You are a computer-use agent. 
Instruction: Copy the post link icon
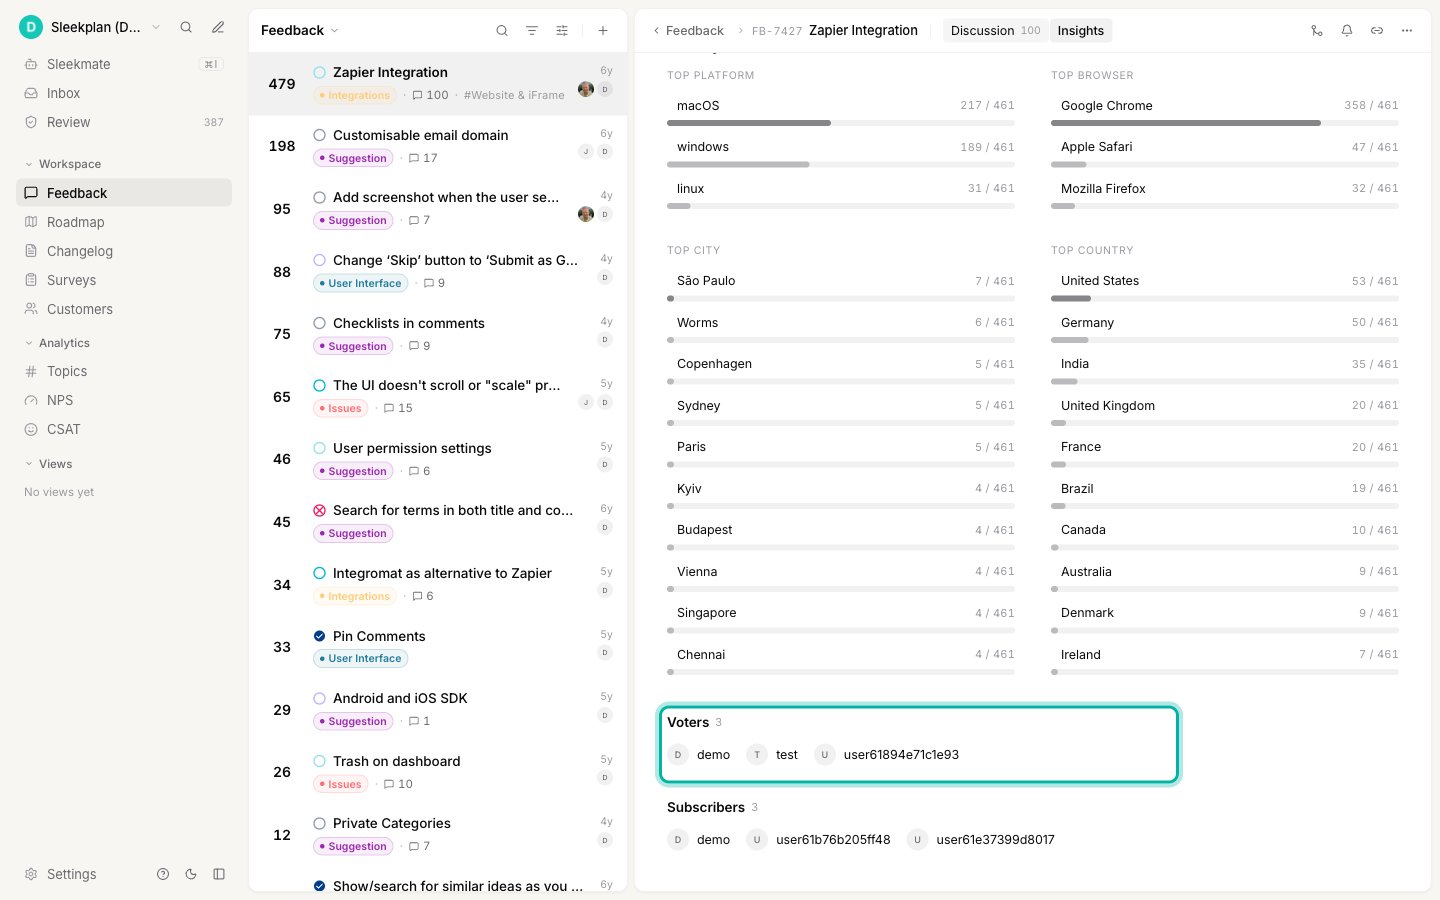pyautogui.click(x=1377, y=31)
